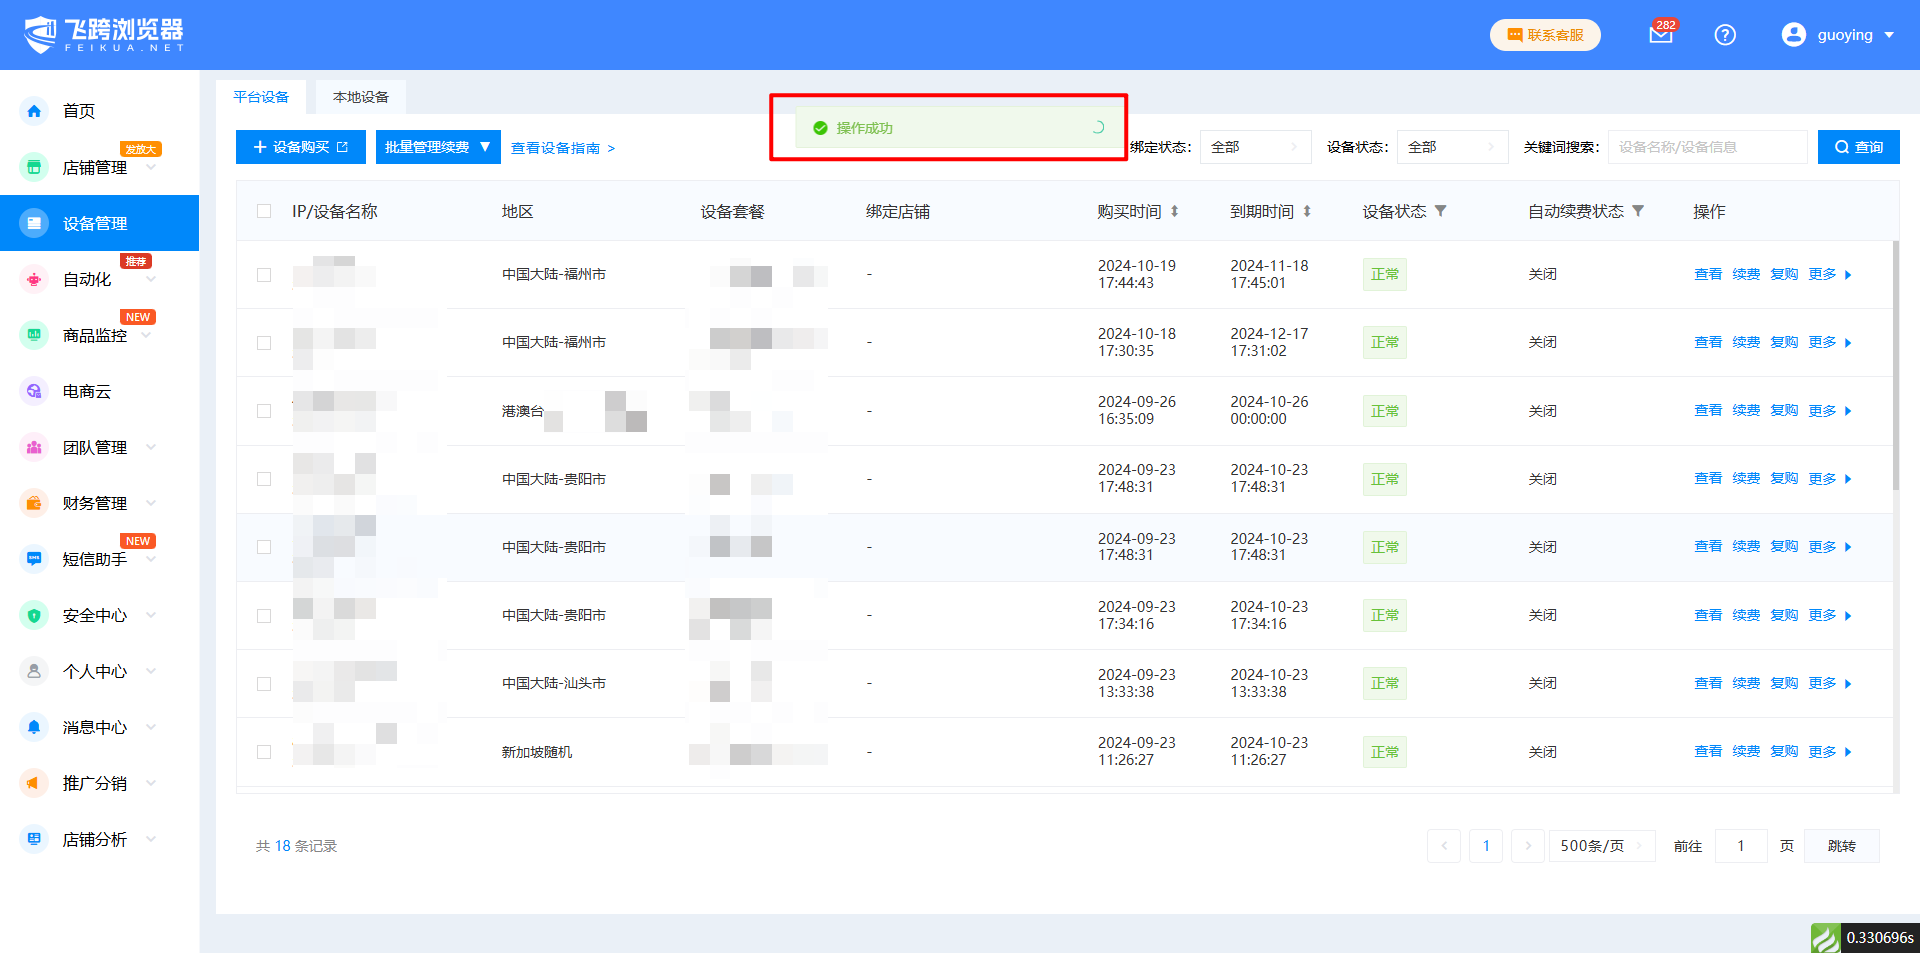Toggle the select-all checkbox in the table header
This screenshot has width=1920, height=953.
pos(264,211)
